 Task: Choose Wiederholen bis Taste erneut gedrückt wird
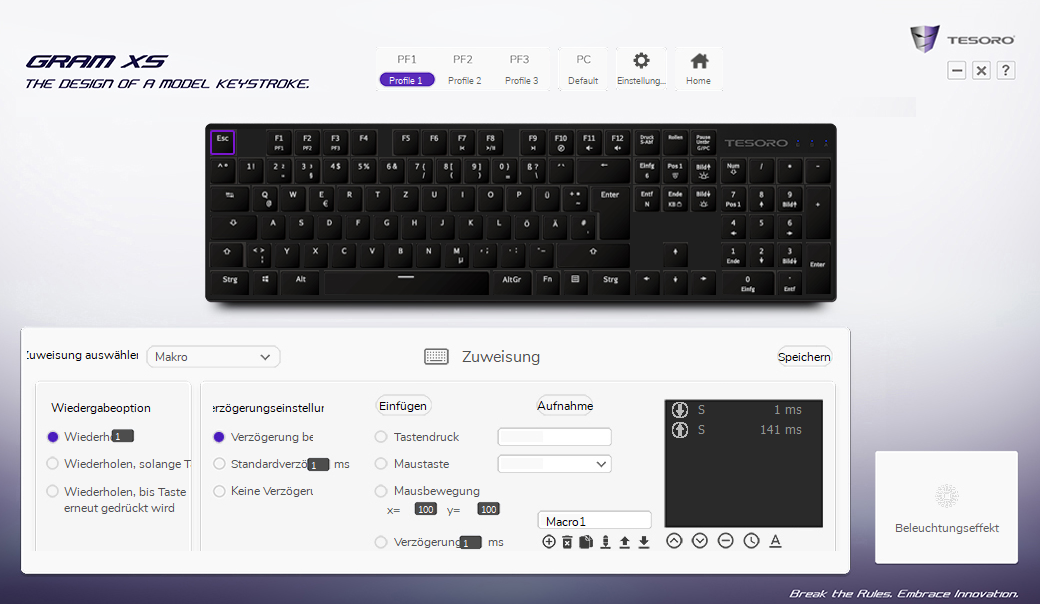[x=52, y=491]
